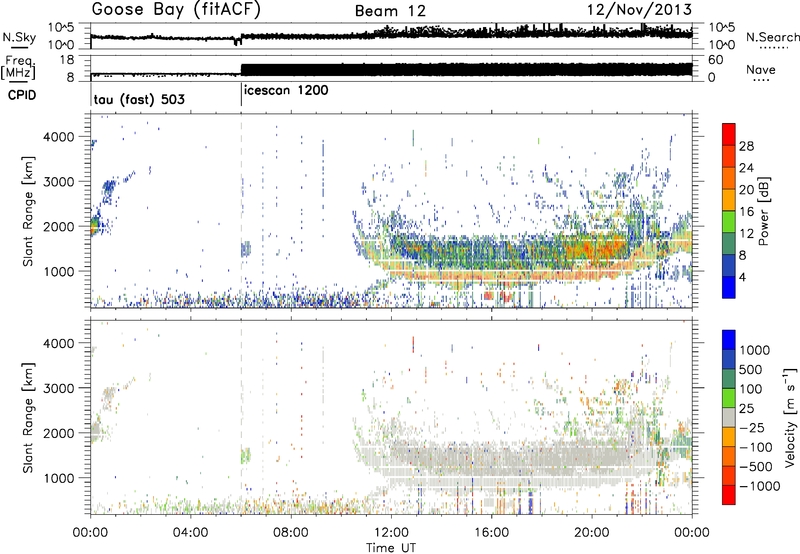Click the "08:00" time tick label
The height and width of the screenshot is (554, 800).
click(x=291, y=533)
